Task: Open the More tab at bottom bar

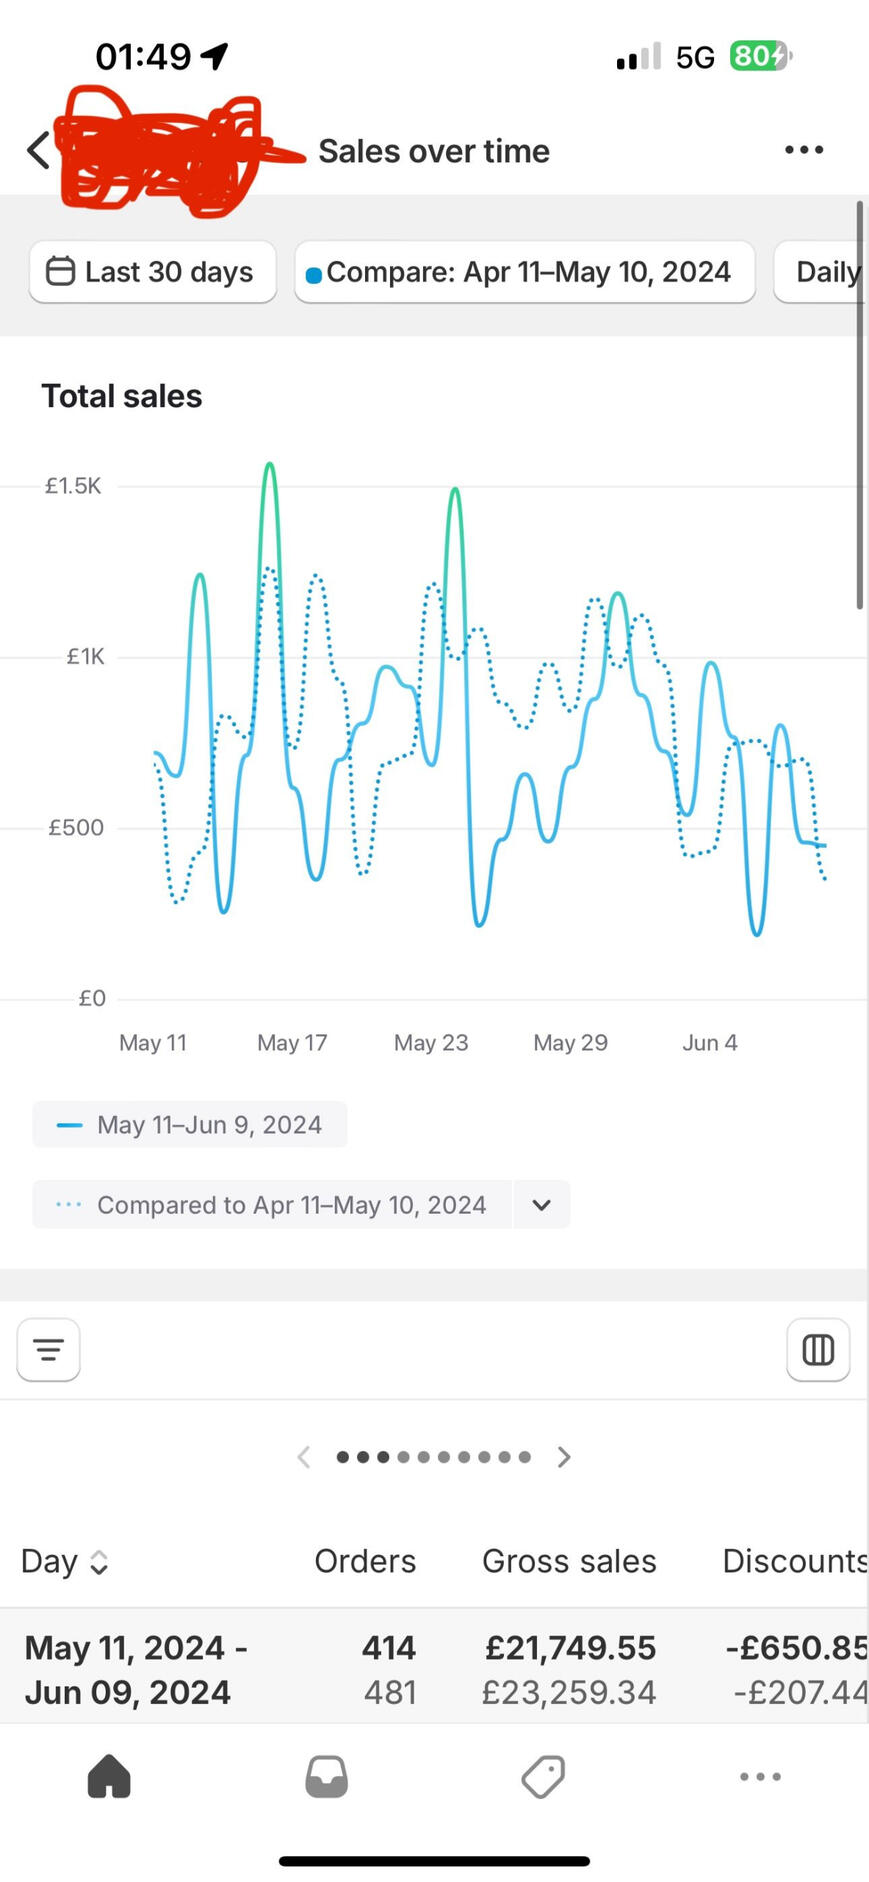Action: click(760, 1777)
